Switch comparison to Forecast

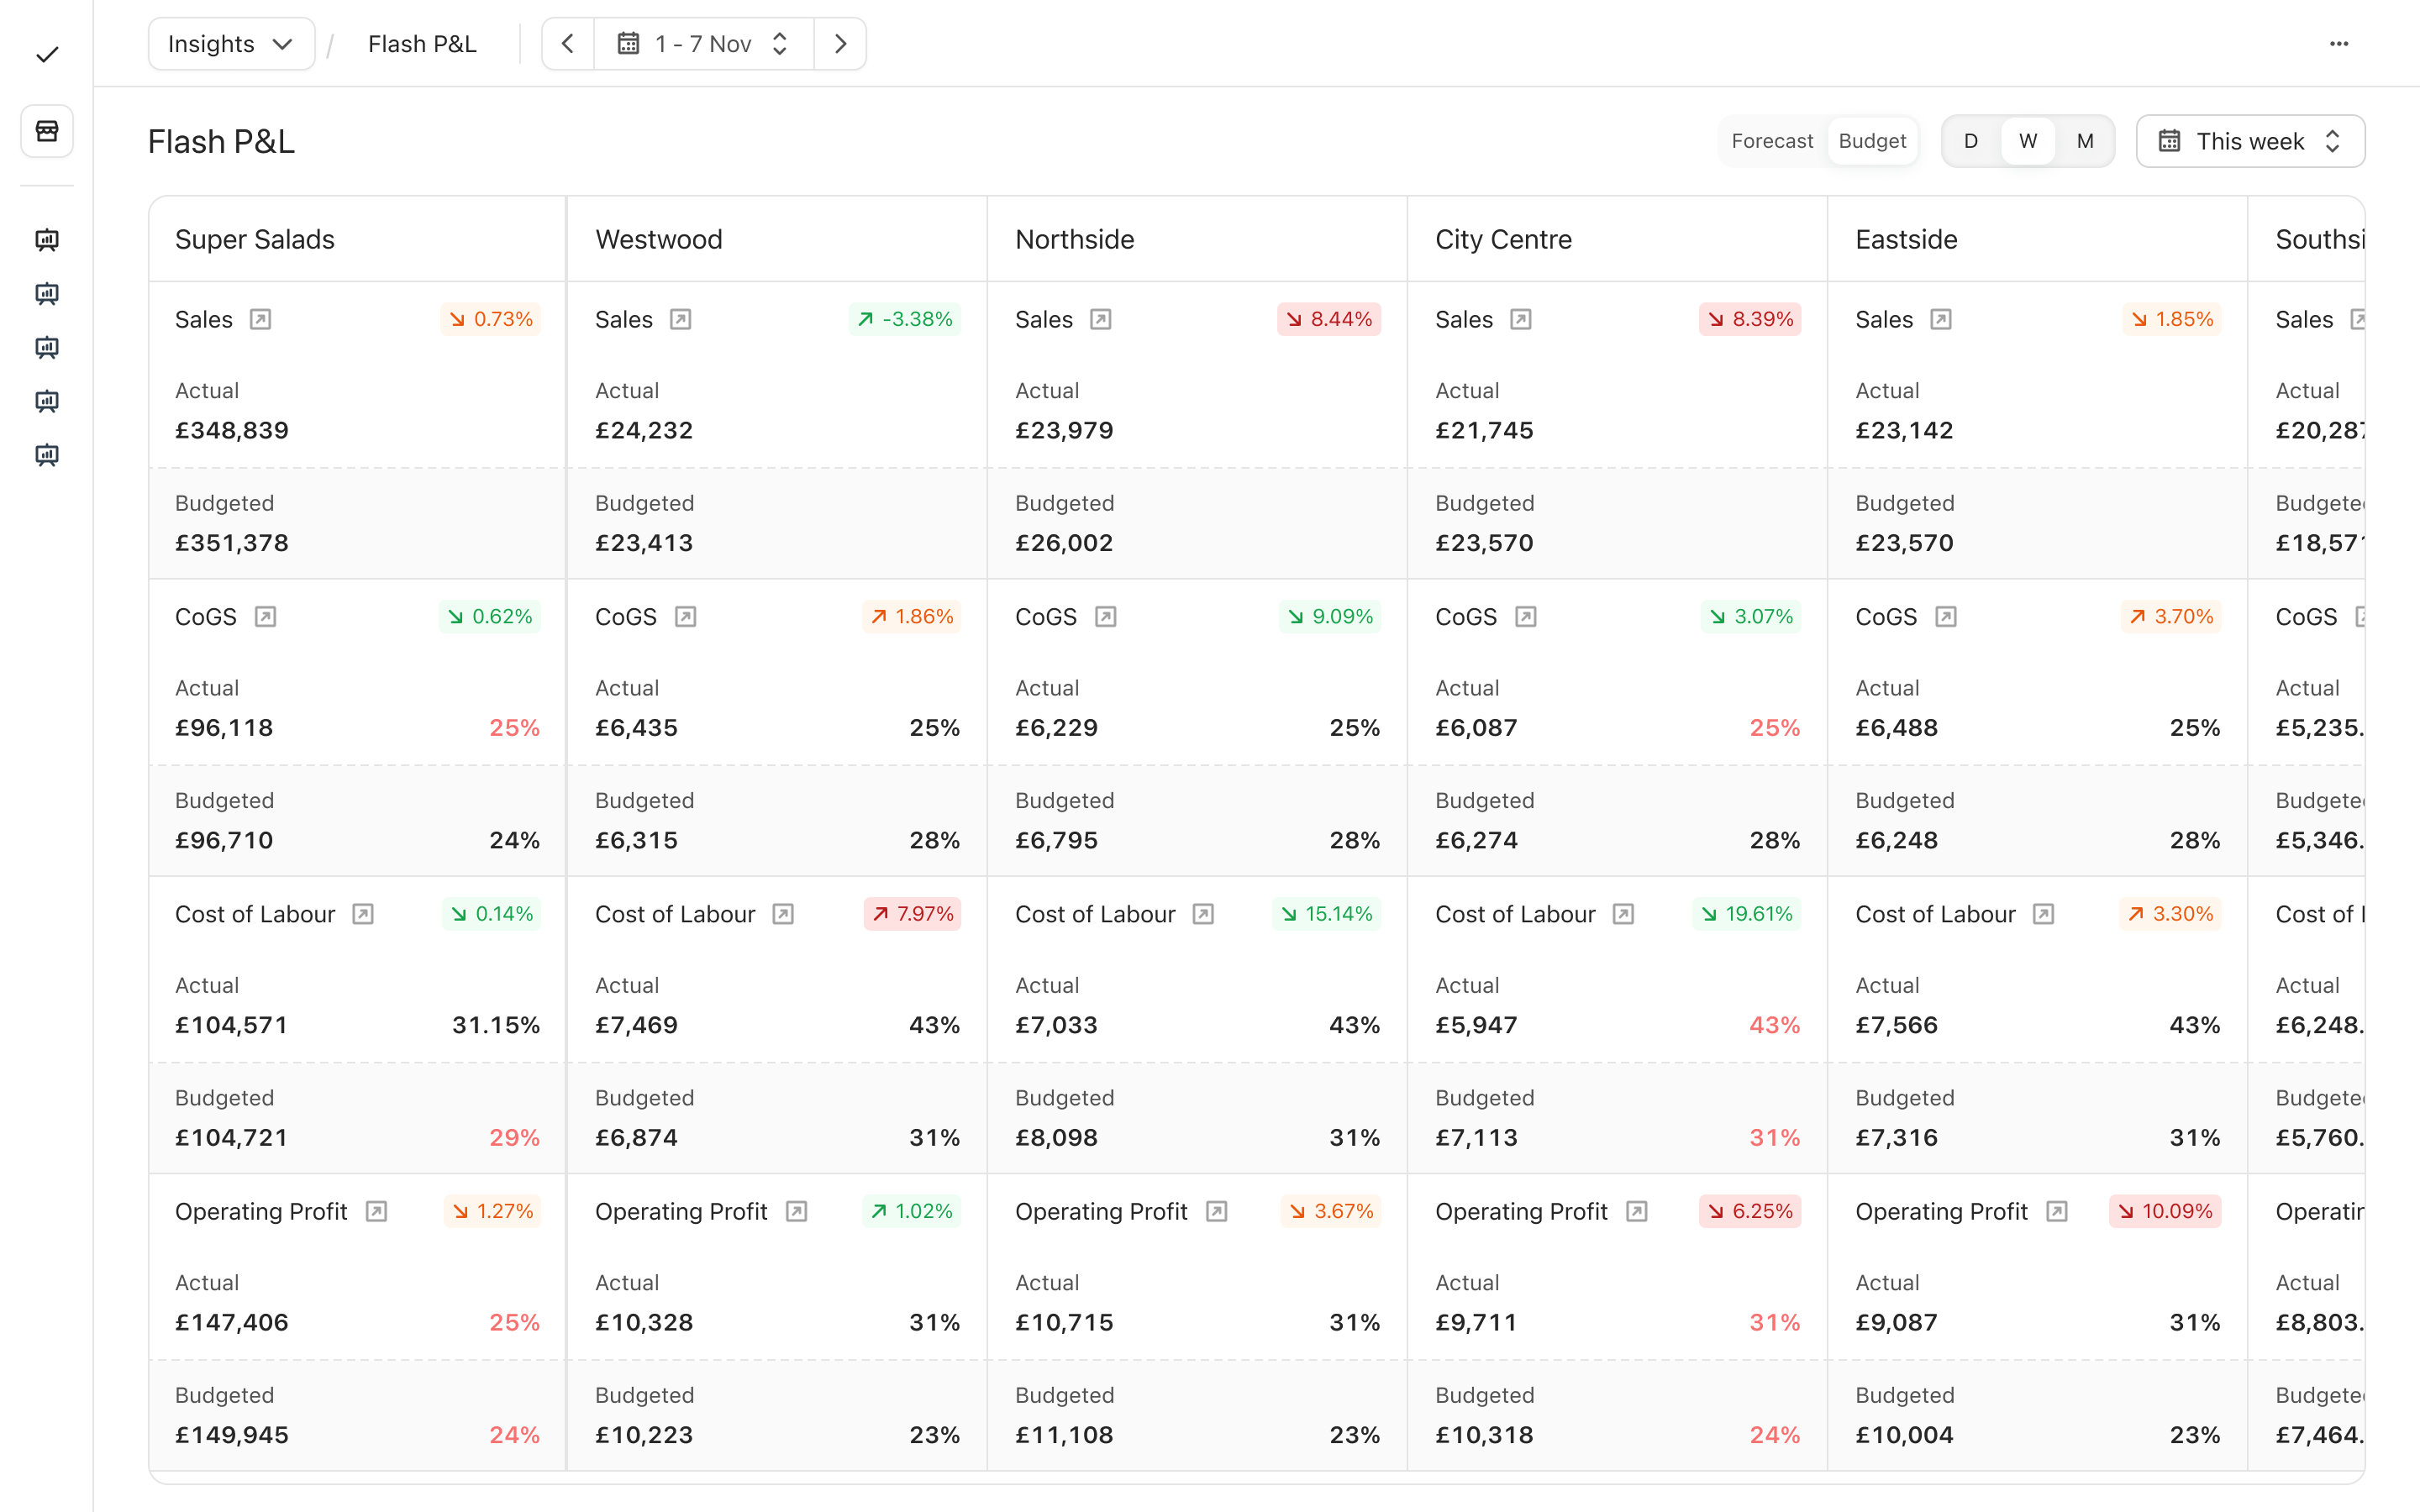click(x=1771, y=141)
